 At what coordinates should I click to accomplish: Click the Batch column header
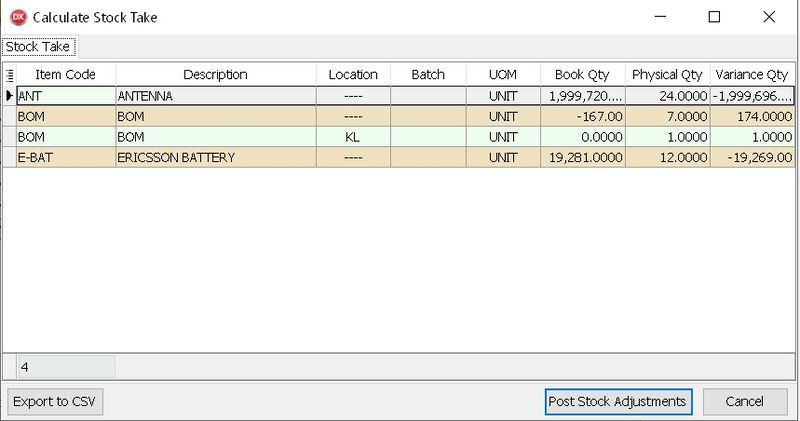(427, 75)
